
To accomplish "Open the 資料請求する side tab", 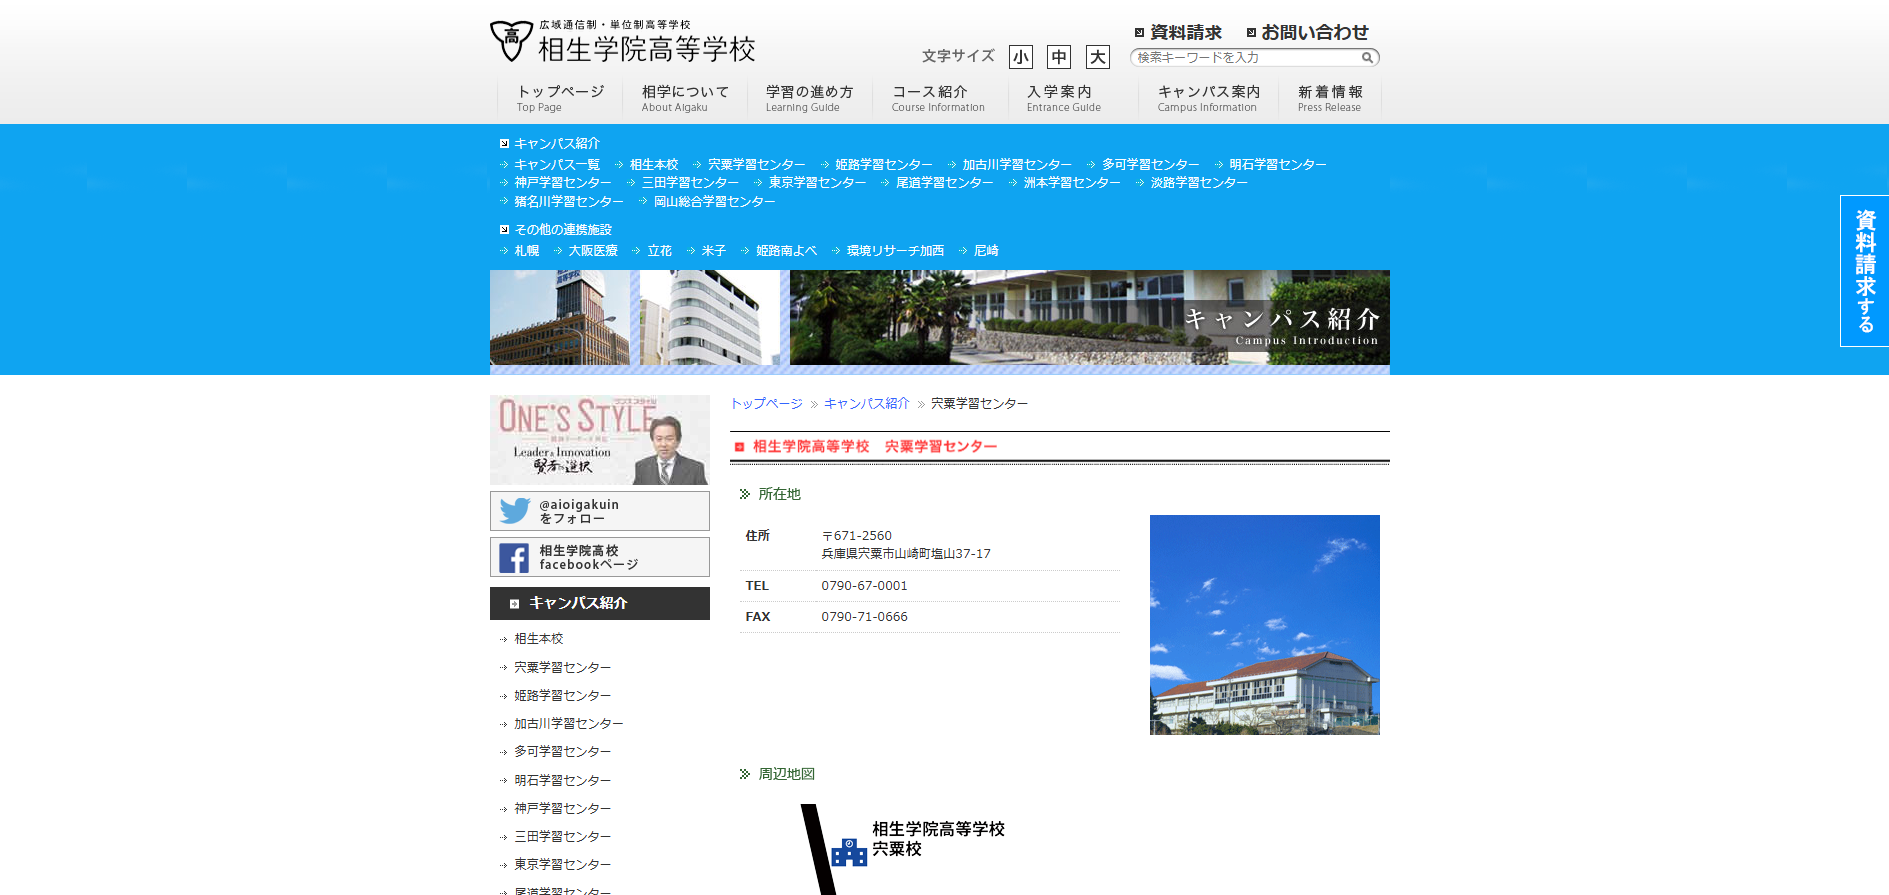I will tap(1864, 271).
